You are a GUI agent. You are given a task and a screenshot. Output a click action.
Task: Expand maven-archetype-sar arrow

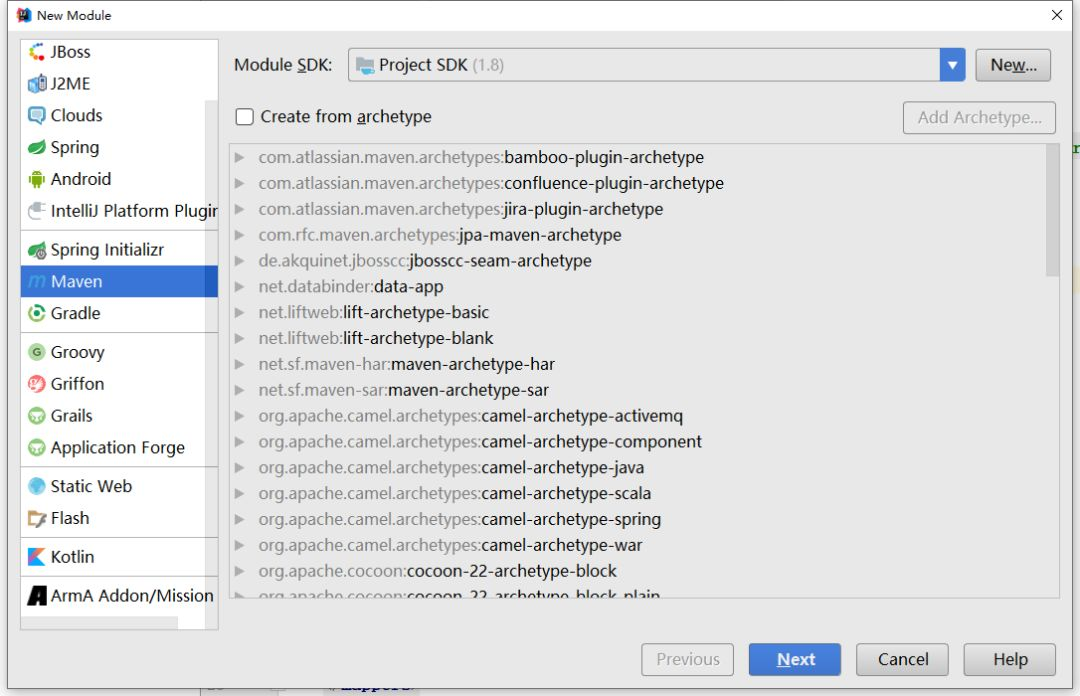point(240,390)
